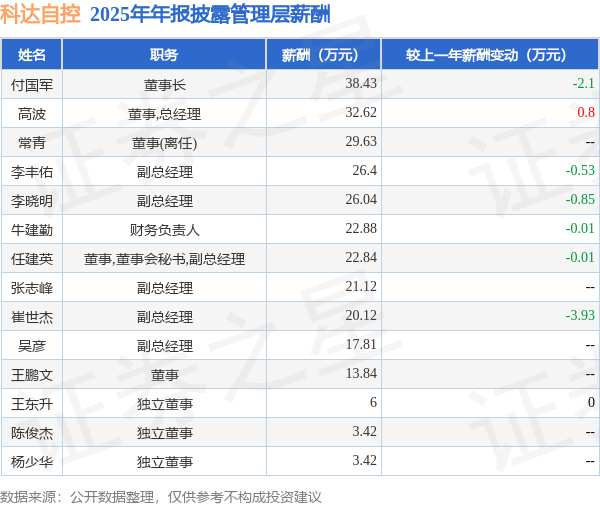This screenshot has width=600, height=506.
Task: Click the change value -0.85
Action: point(580,199)
